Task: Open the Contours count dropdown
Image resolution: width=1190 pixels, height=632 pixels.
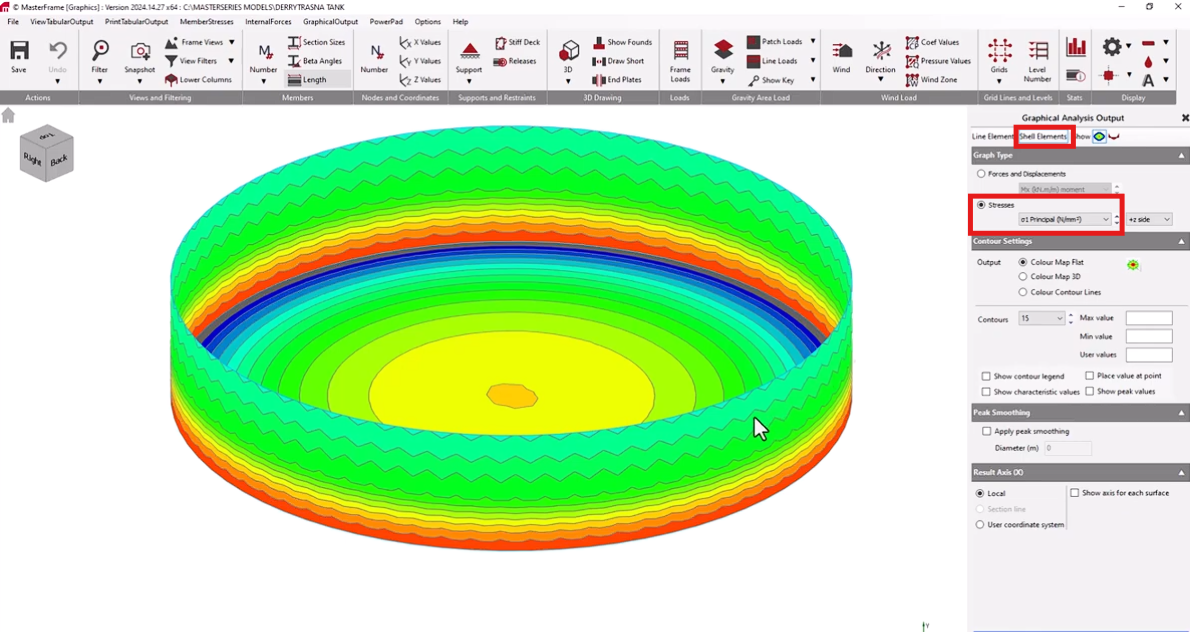Action: pyautogui.click(x=1040, y=319)
